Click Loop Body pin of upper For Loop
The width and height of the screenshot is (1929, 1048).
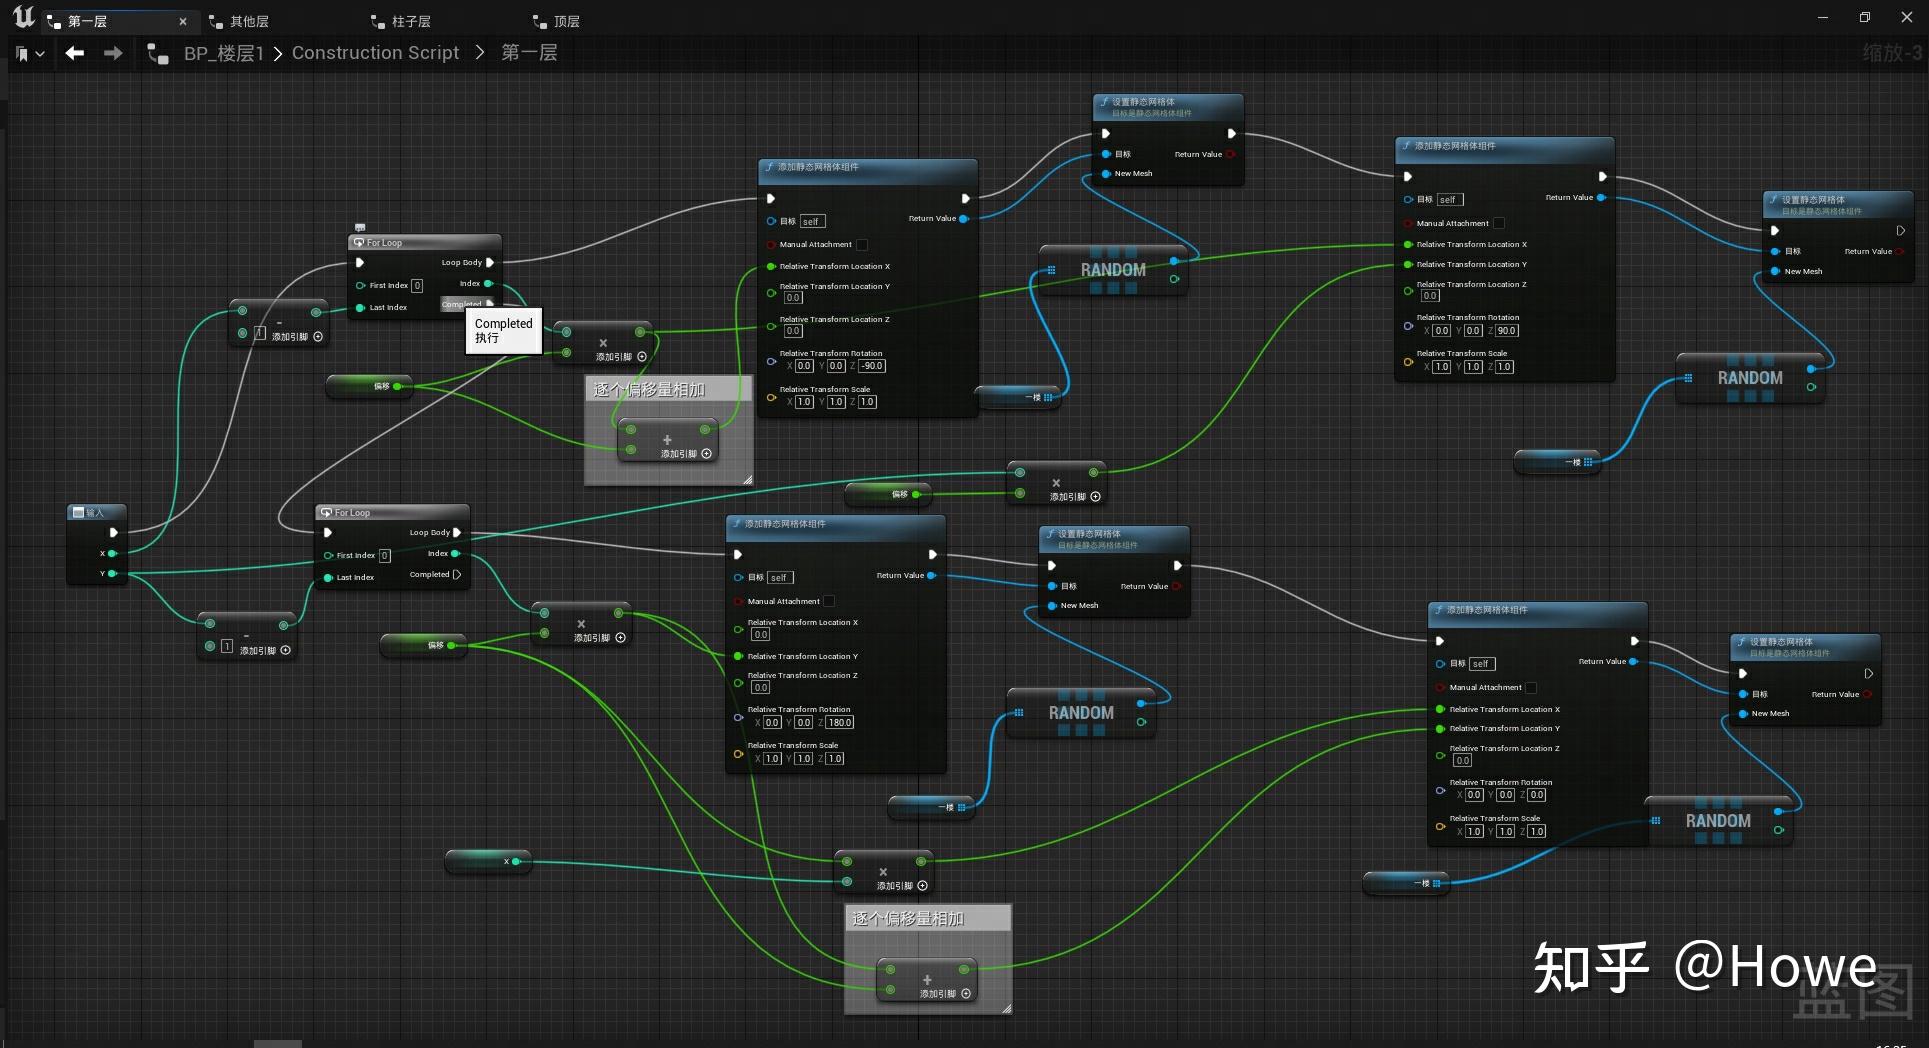[x=490, y=262]
